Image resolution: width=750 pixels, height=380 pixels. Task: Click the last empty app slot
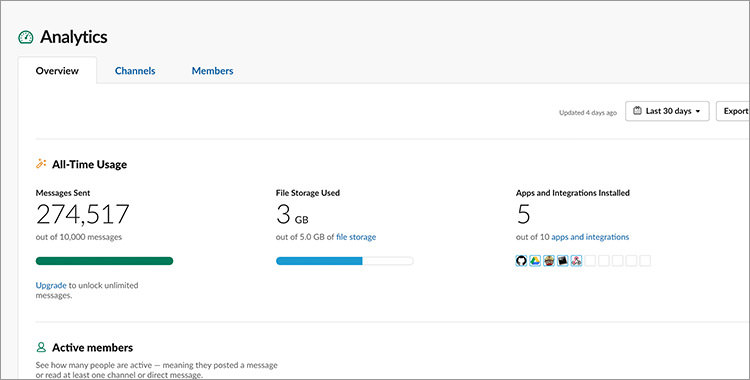(x=645, y=261)
